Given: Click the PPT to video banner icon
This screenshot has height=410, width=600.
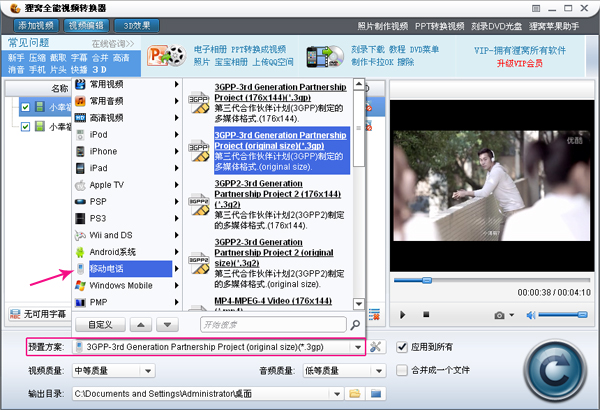Looking at the screenshot, I should coord(166,56).
